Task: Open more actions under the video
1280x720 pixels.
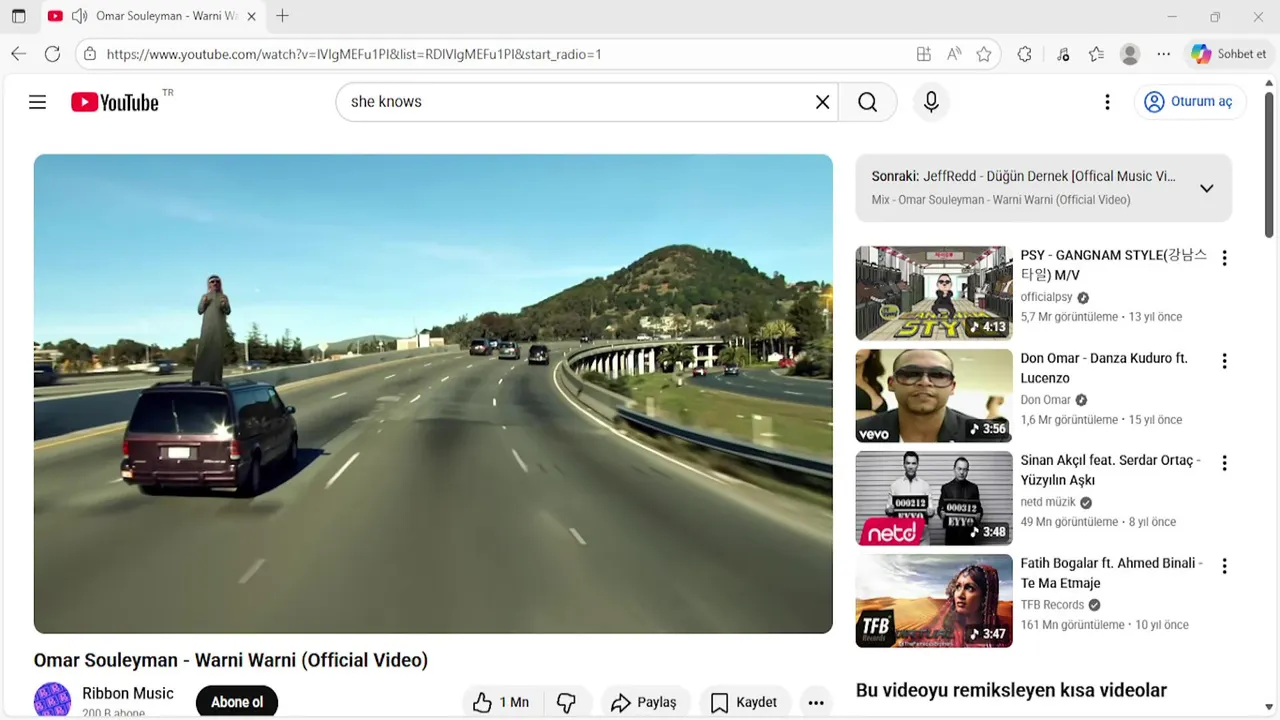Action: [x=816, y=703]
